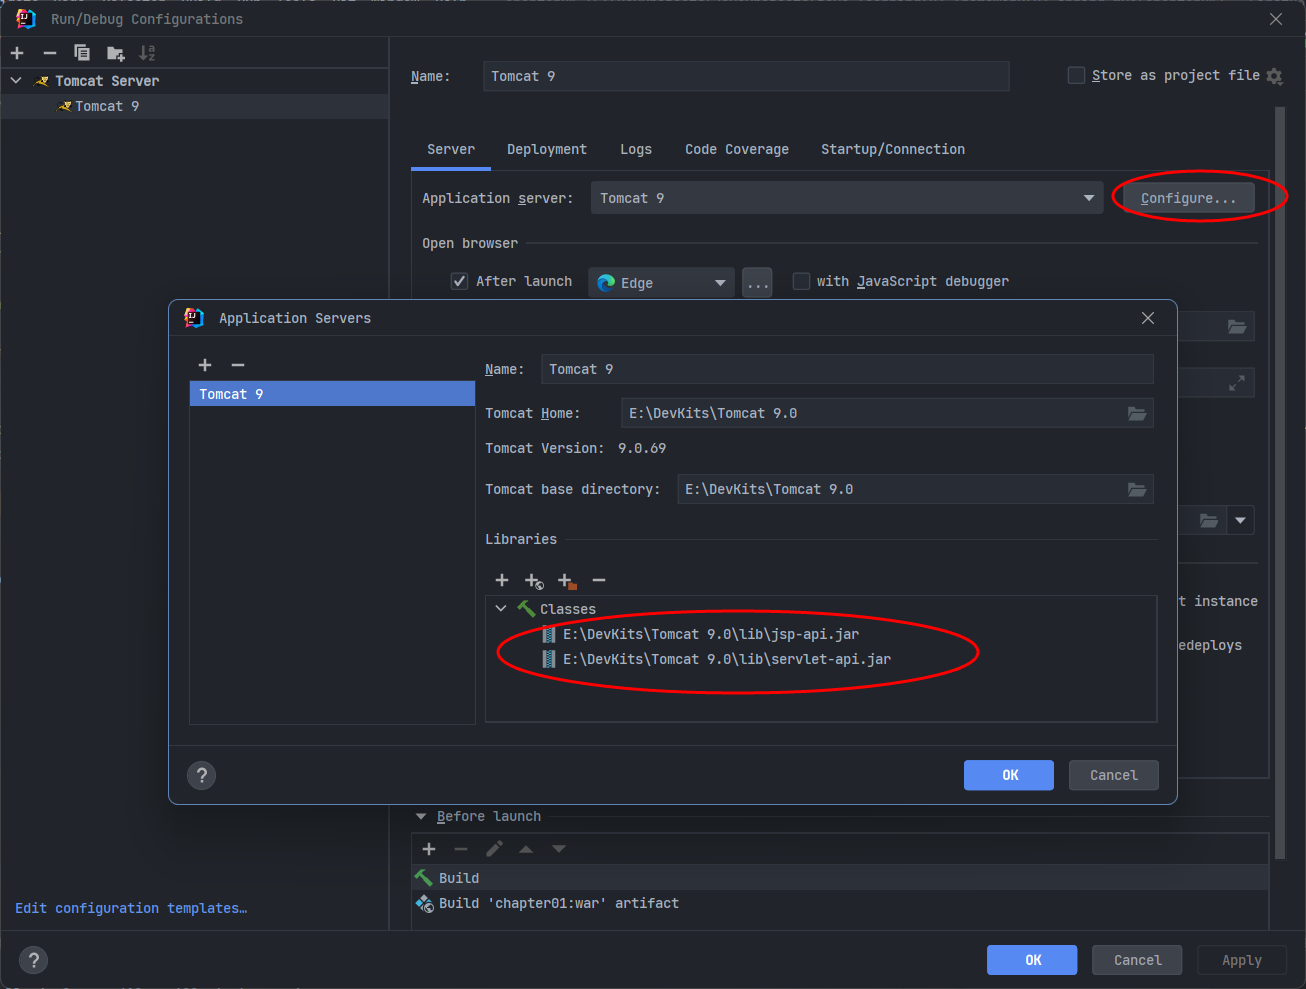Open Edge browser selection dropdown
The width and height of the screenshot is (1306, 989).
point(720,283)
